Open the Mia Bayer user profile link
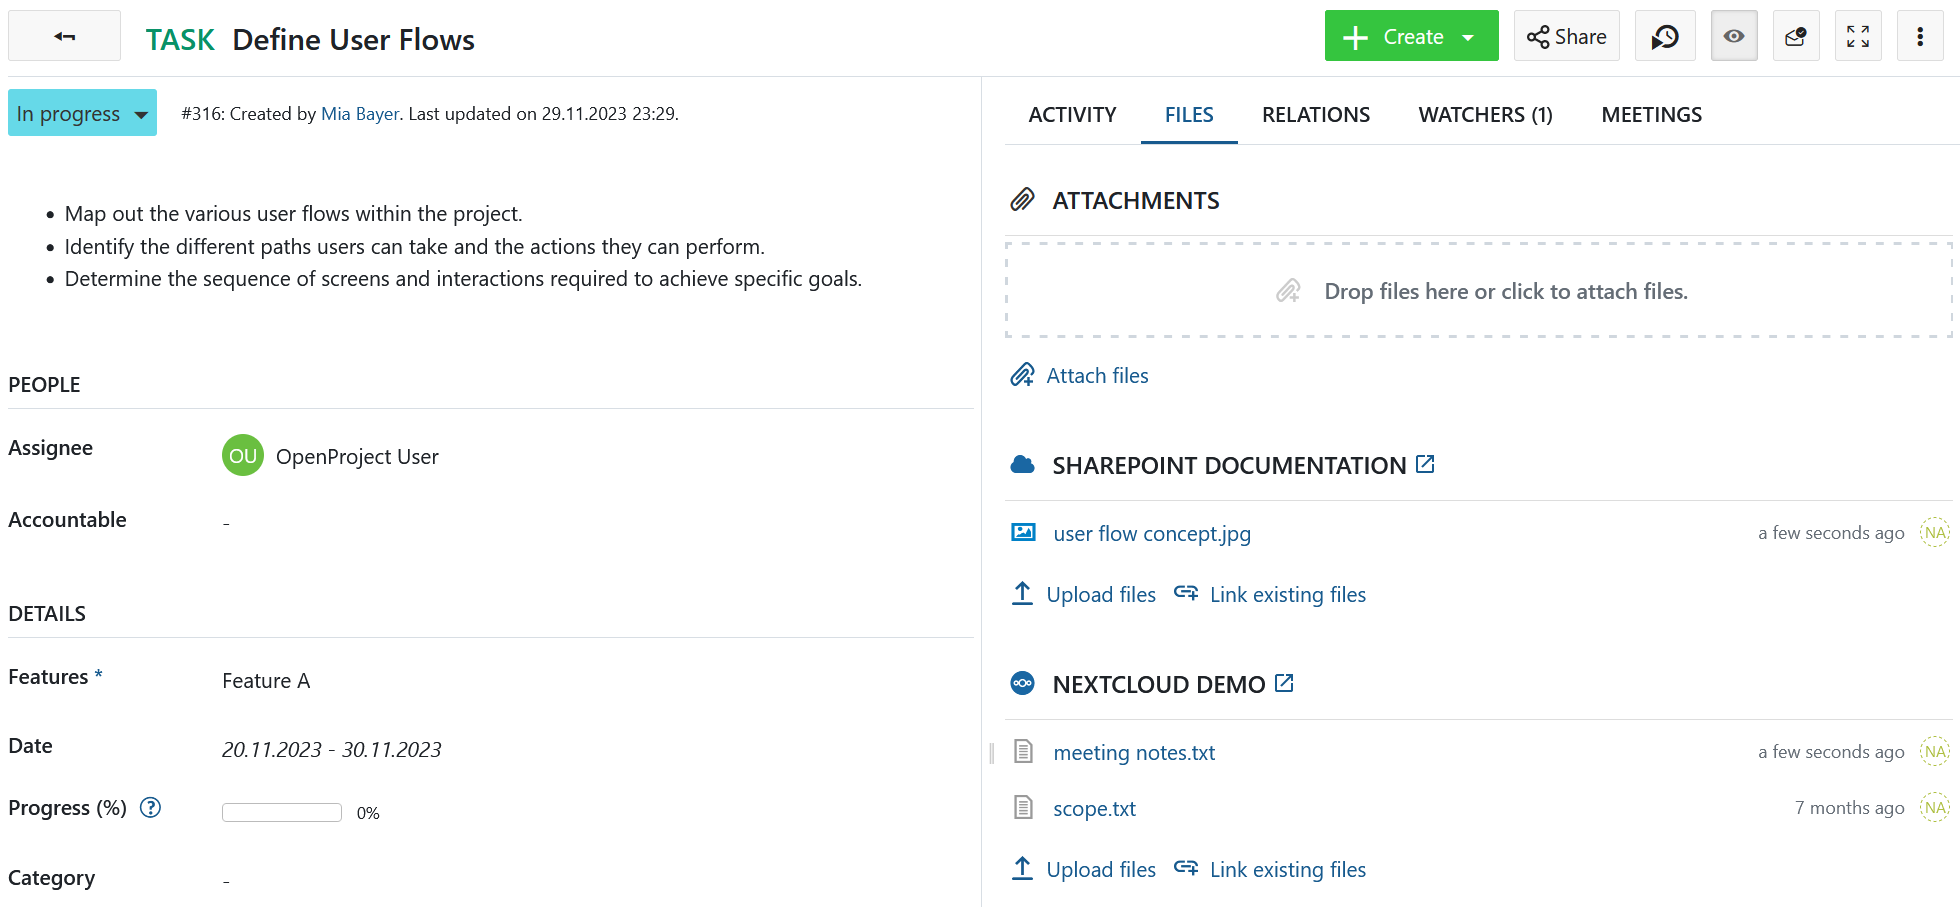 (360, 113)
